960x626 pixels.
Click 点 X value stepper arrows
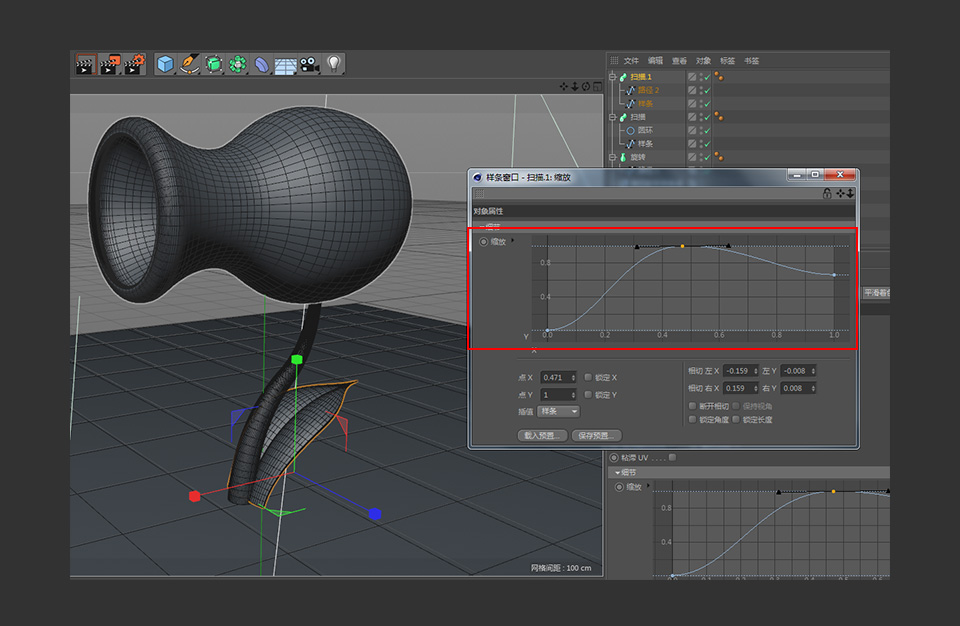tap(573, 378)
